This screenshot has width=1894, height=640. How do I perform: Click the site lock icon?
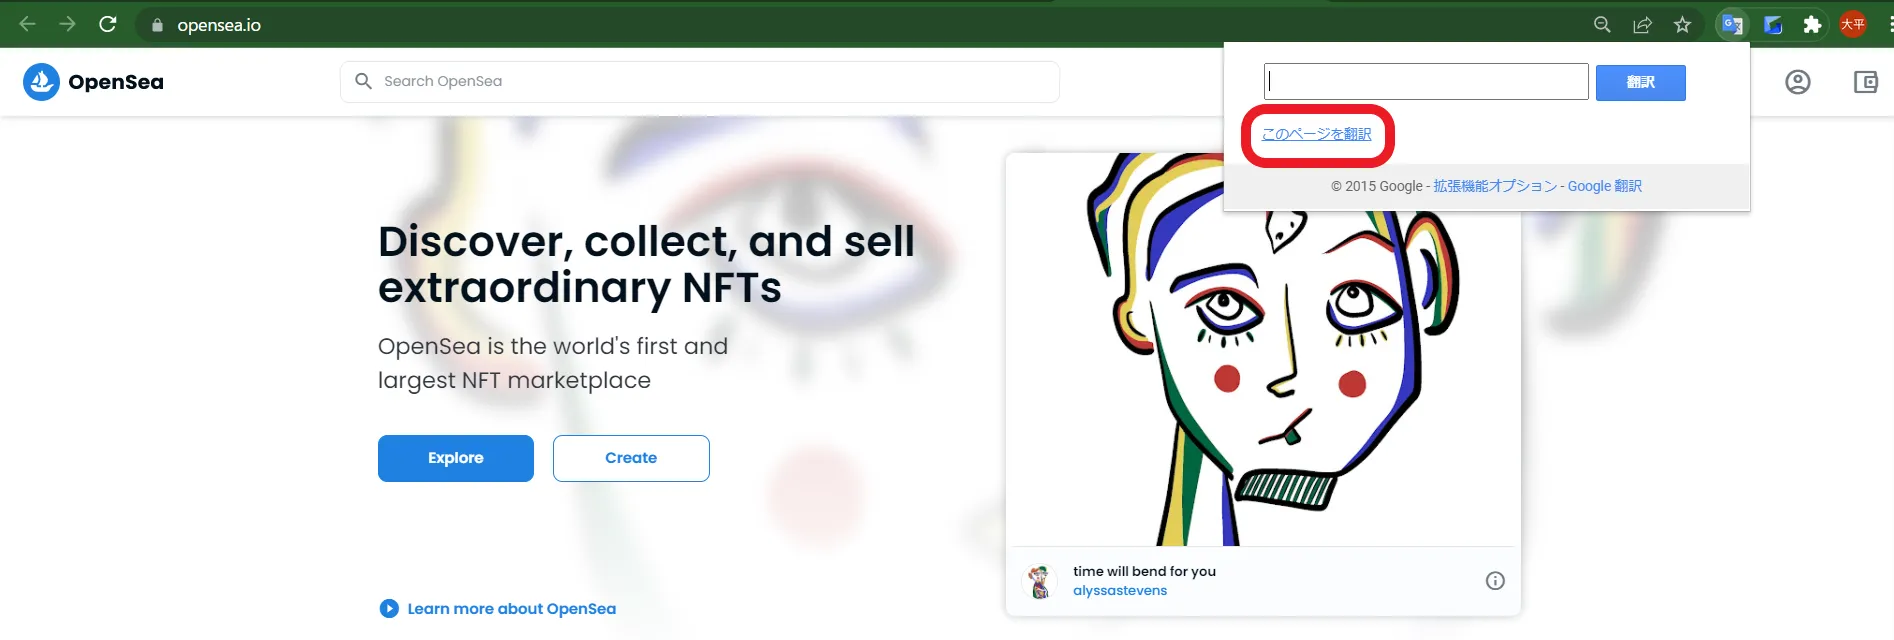pyautogui.click(x=157, y=25)
